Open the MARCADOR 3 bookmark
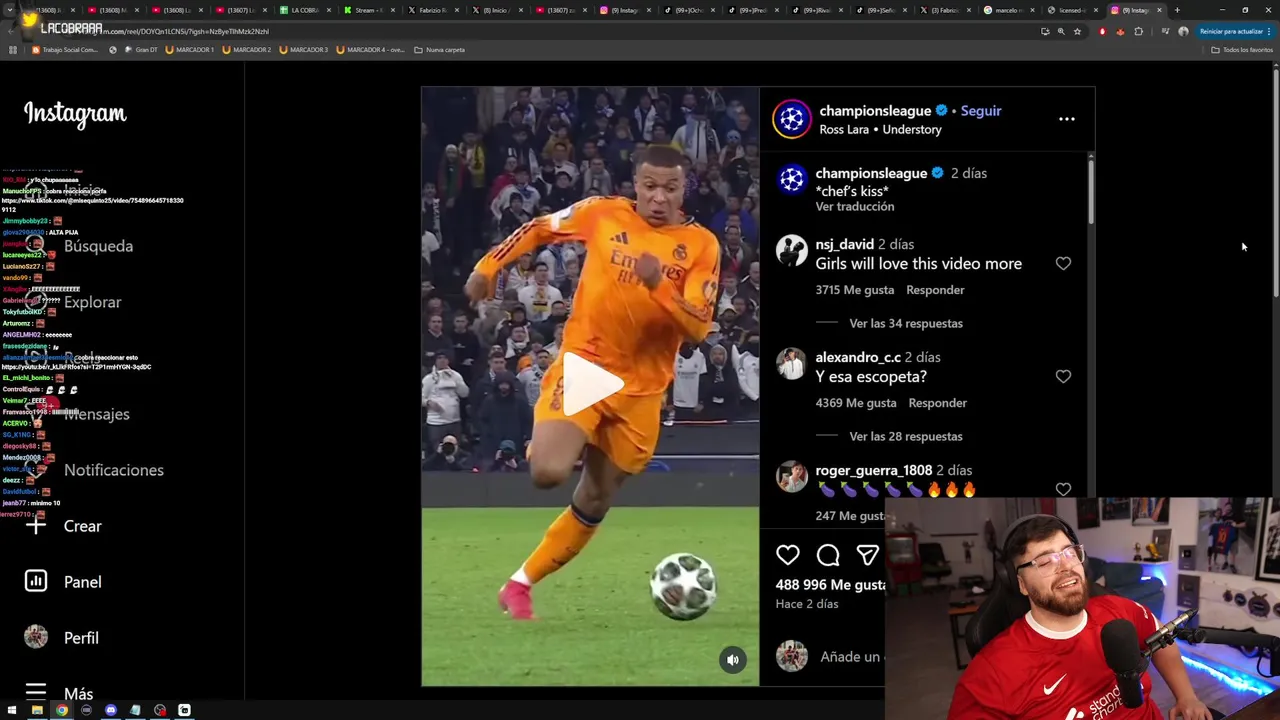The height and width of the screenshot is (720, 1280). coord(304,50)
